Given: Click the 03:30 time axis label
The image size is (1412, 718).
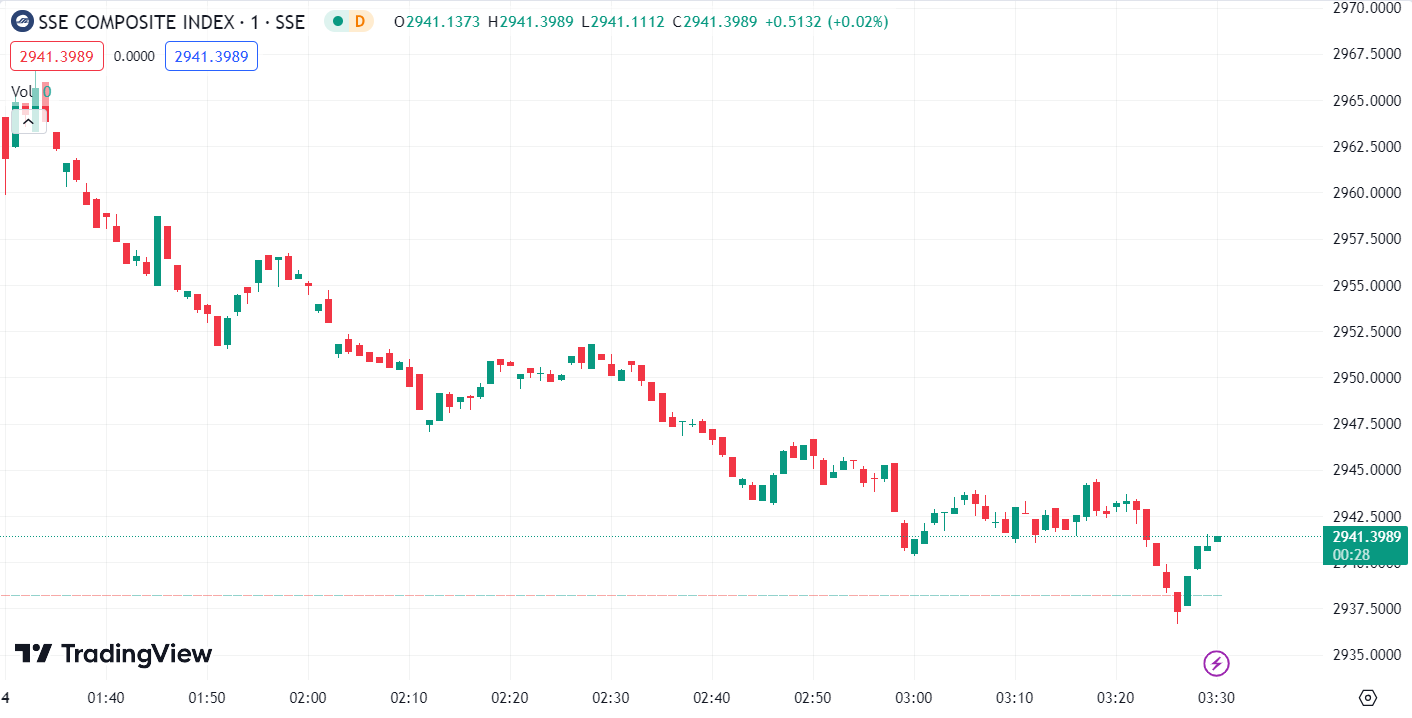Looking at the screenshot, I should pos(1216,697).
